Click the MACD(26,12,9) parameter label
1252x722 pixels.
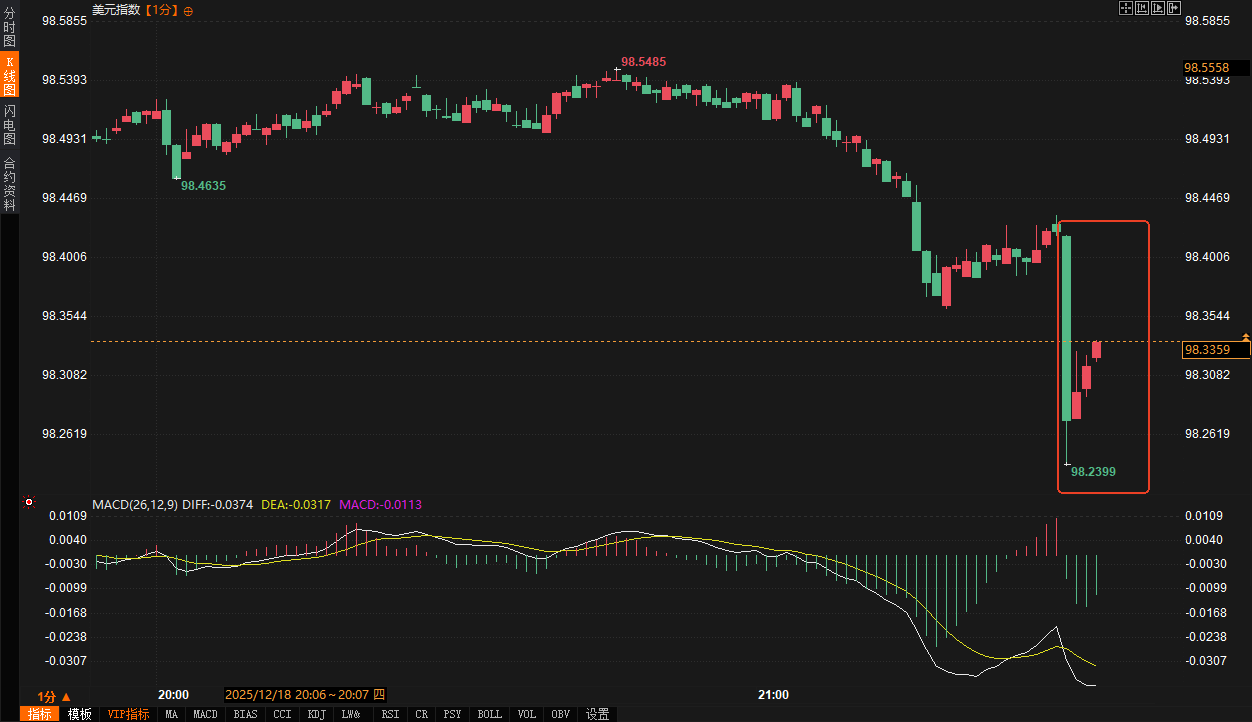tap(135, 505)
